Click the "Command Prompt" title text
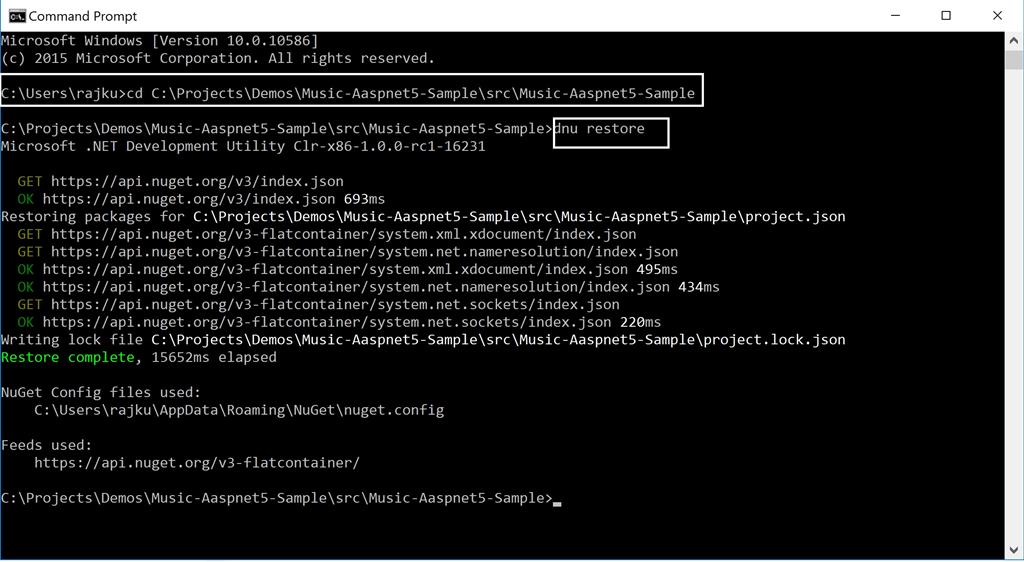 pos(83,16)
